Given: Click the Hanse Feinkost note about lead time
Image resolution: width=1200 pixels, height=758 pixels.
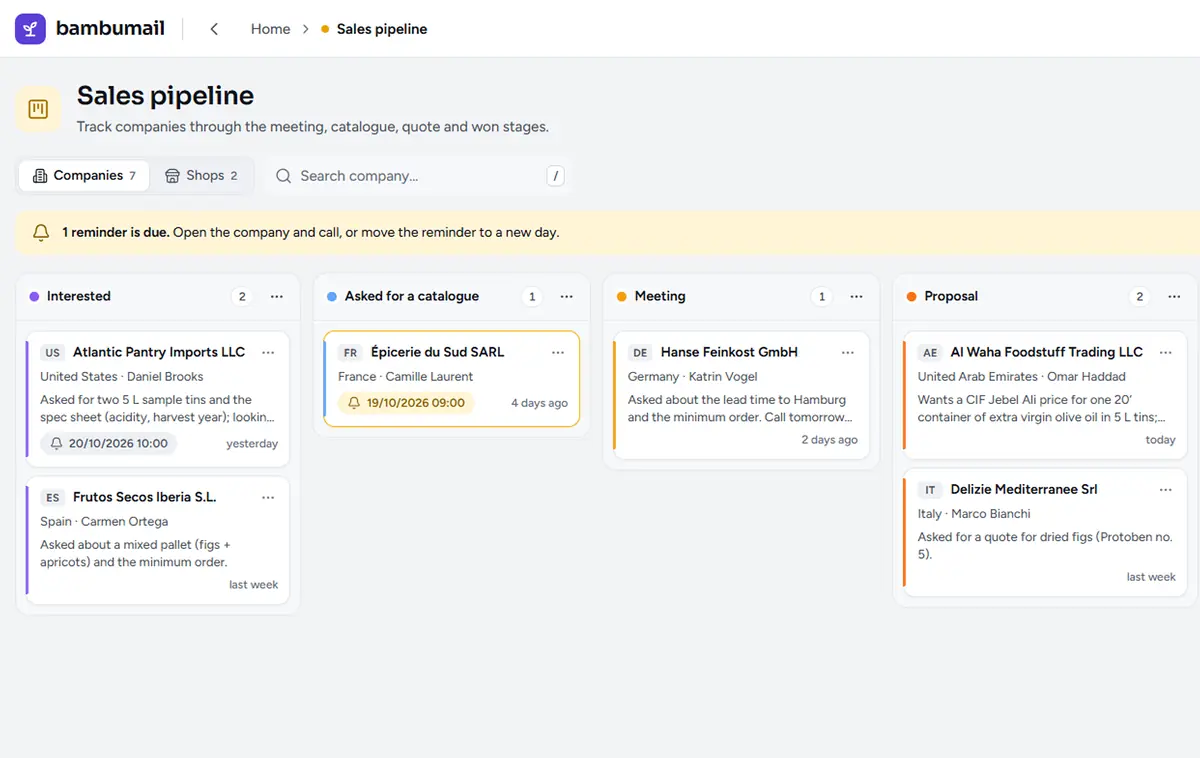Looking at the screenshot, I should (740, 408).
